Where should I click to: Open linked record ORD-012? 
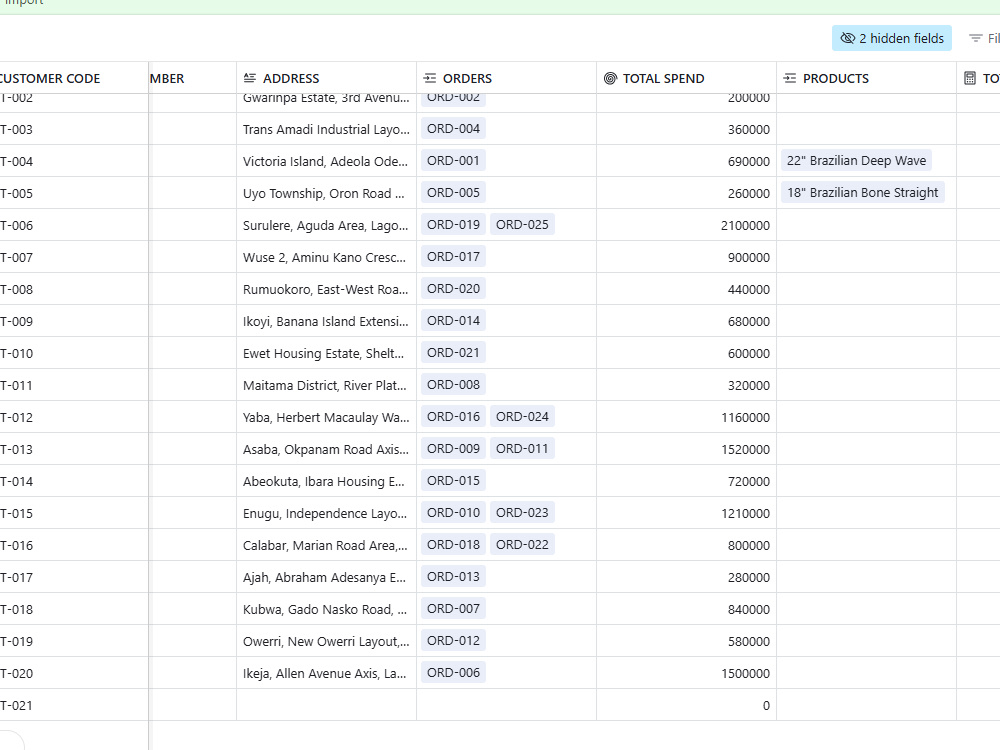(453, 640)
